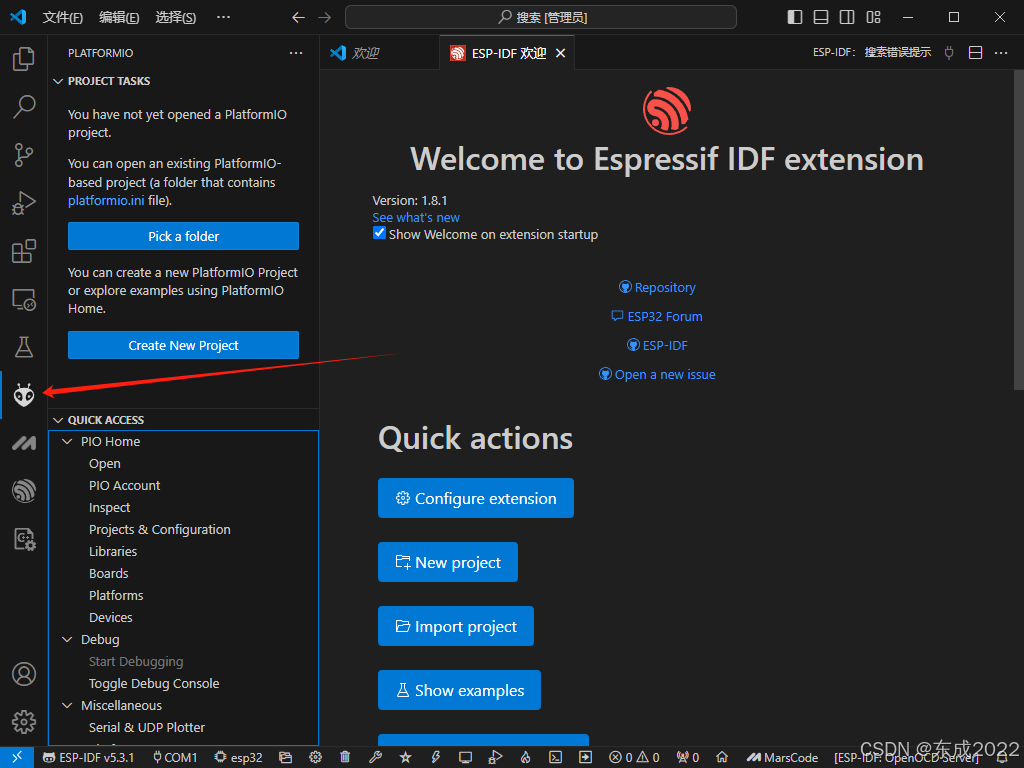
Task: Switch to the 欢迎 tab
Action: pyautogui.click(x=379, y=53)
